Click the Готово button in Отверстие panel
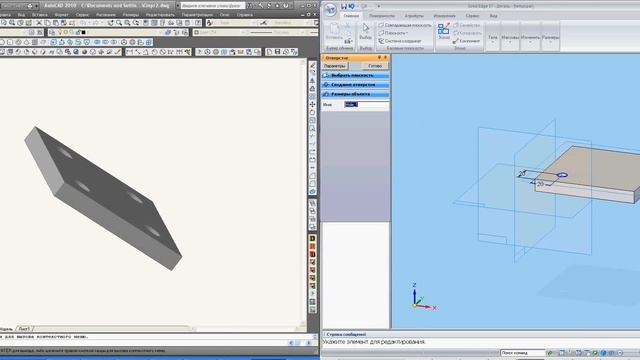This screenshot has width=640, height=360. pyautogui.click(x=375, y=66)
